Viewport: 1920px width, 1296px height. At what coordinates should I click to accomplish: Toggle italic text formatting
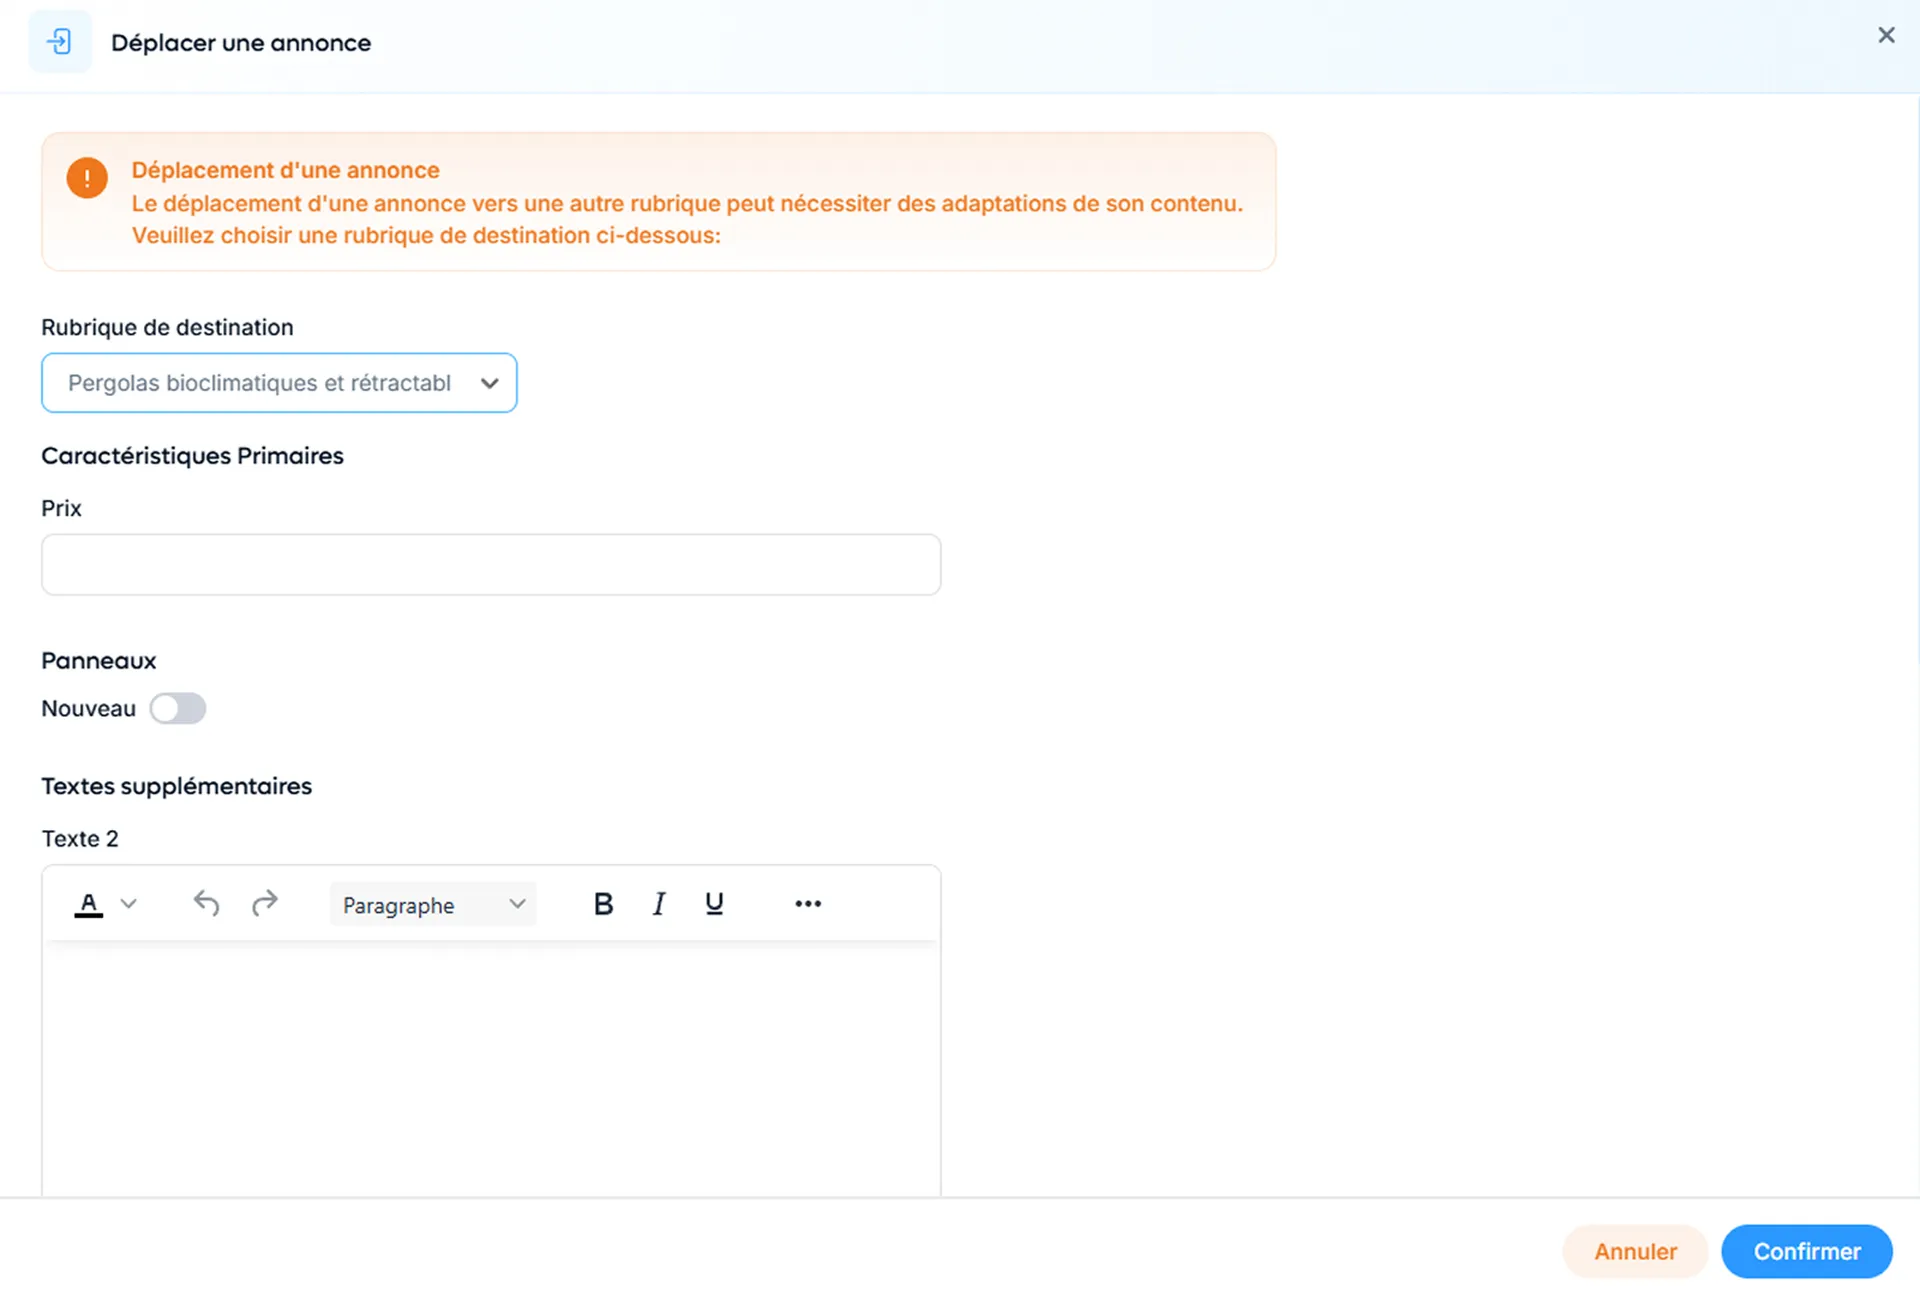coord(659,904)
